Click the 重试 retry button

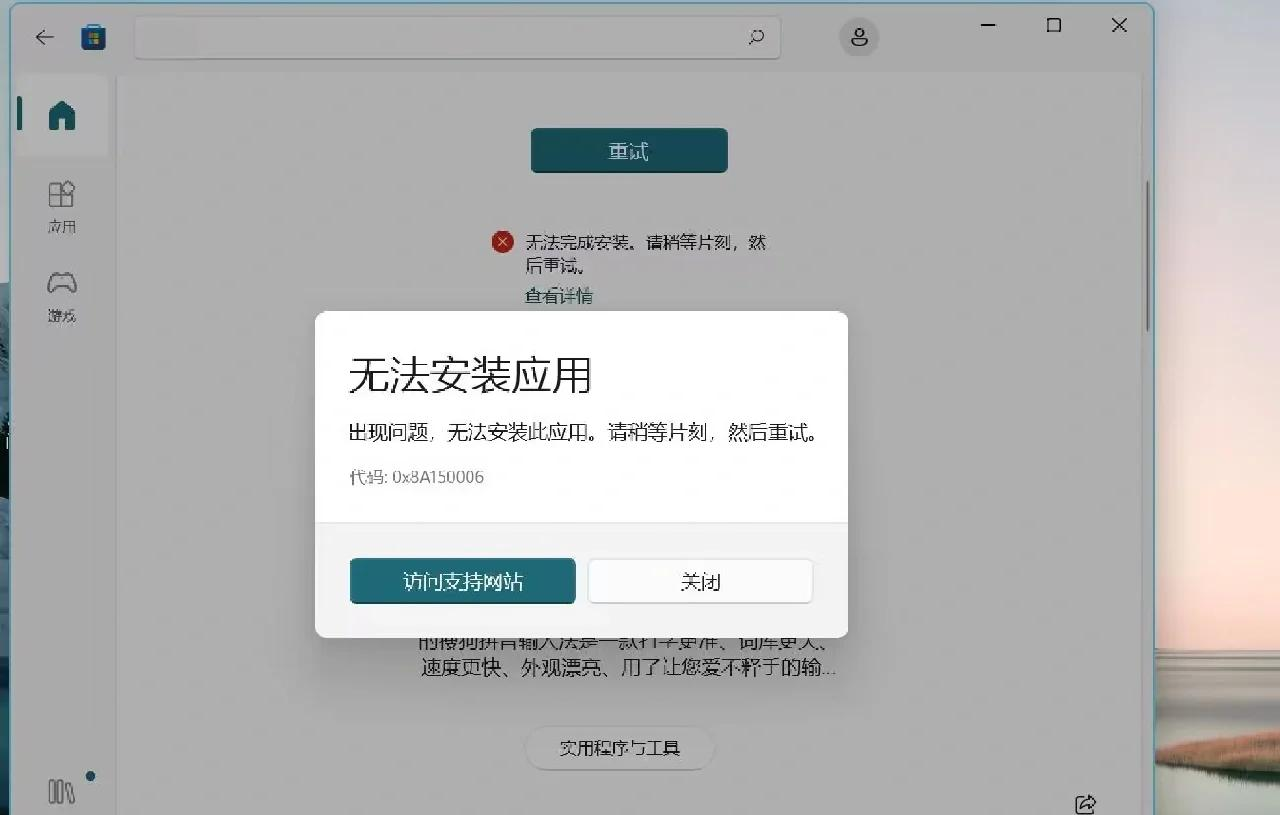click(x=629, y=151)
